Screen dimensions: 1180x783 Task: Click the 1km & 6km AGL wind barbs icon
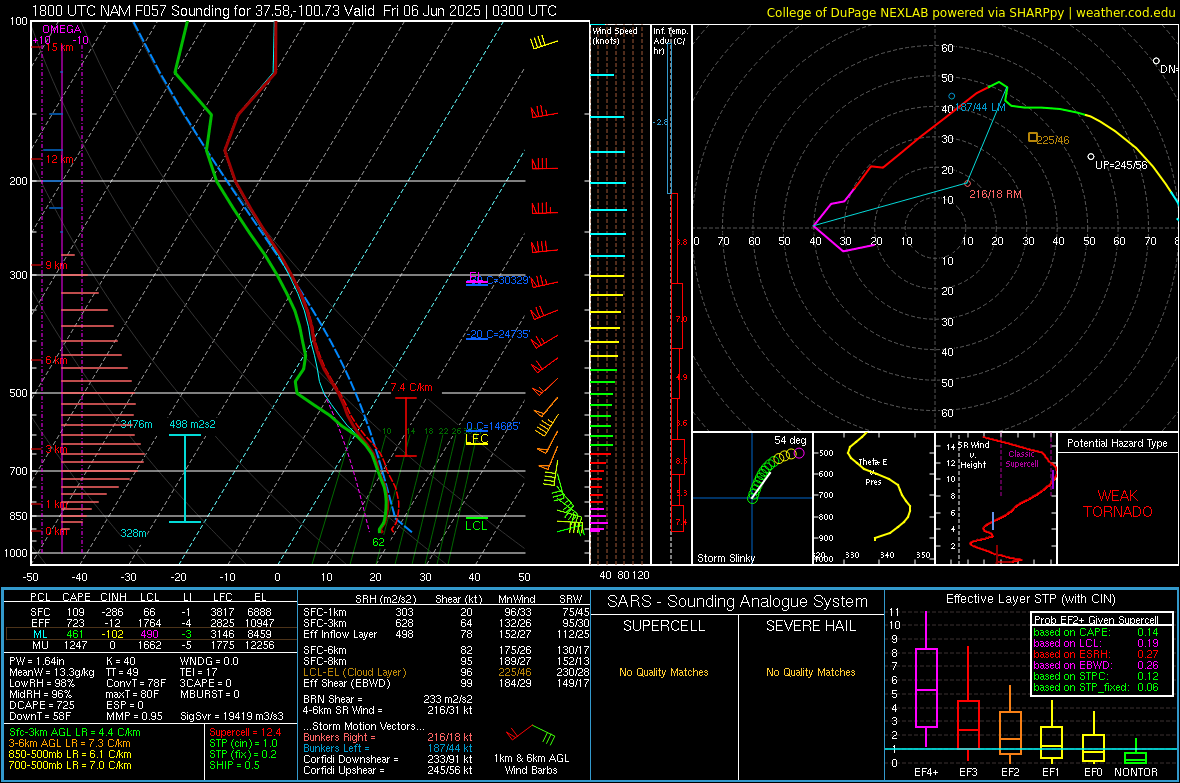click(x=531, y=734)
